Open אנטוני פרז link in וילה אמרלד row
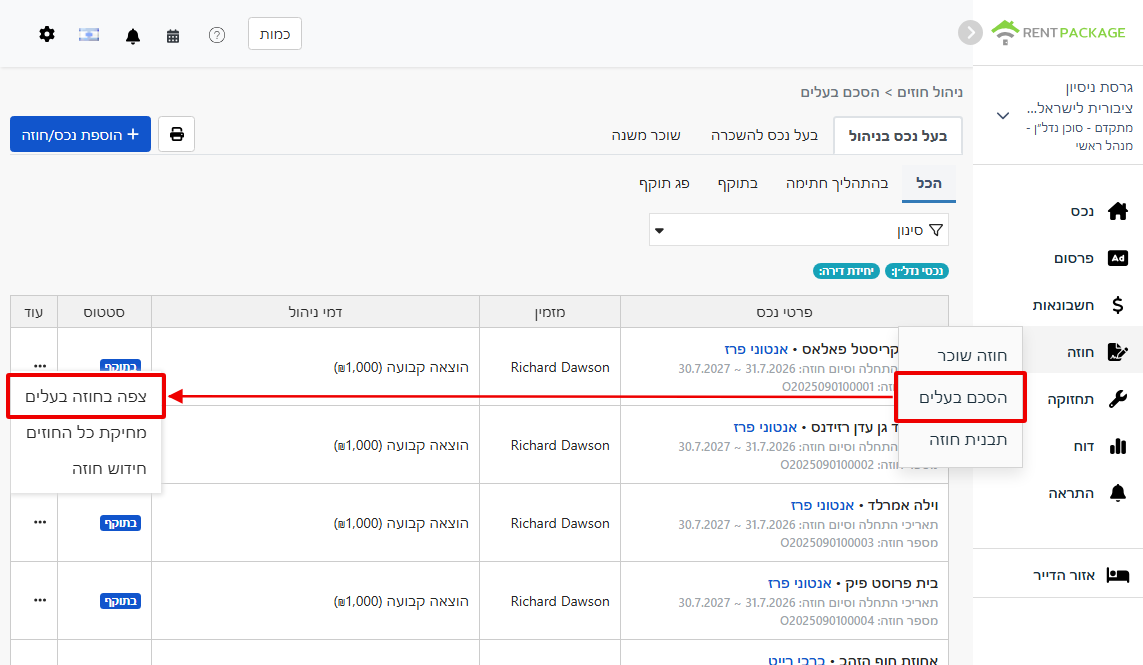The height and width of the screenshot is (665, 1143). [822, 505]
